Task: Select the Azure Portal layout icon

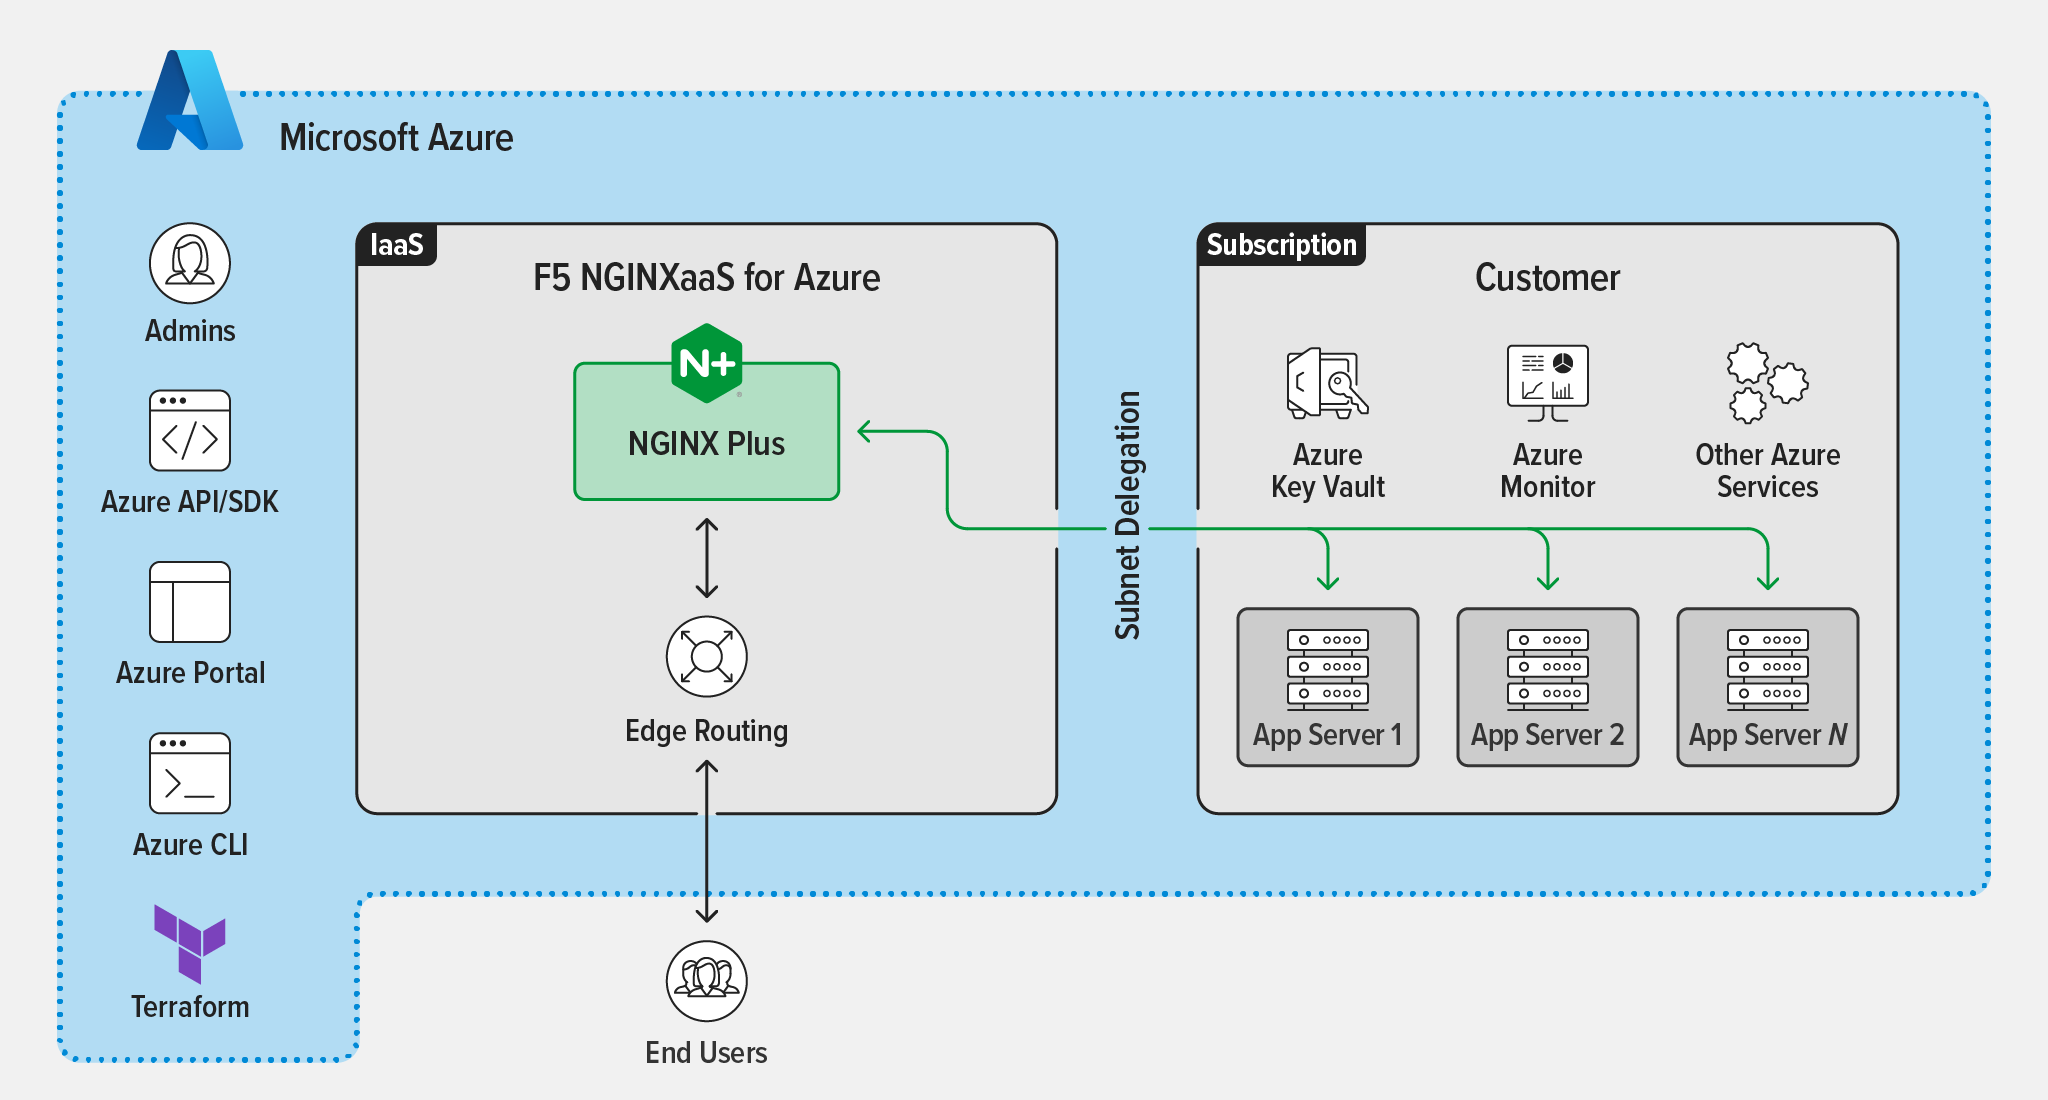Action: pyautogui.click(x=190, y=602)
